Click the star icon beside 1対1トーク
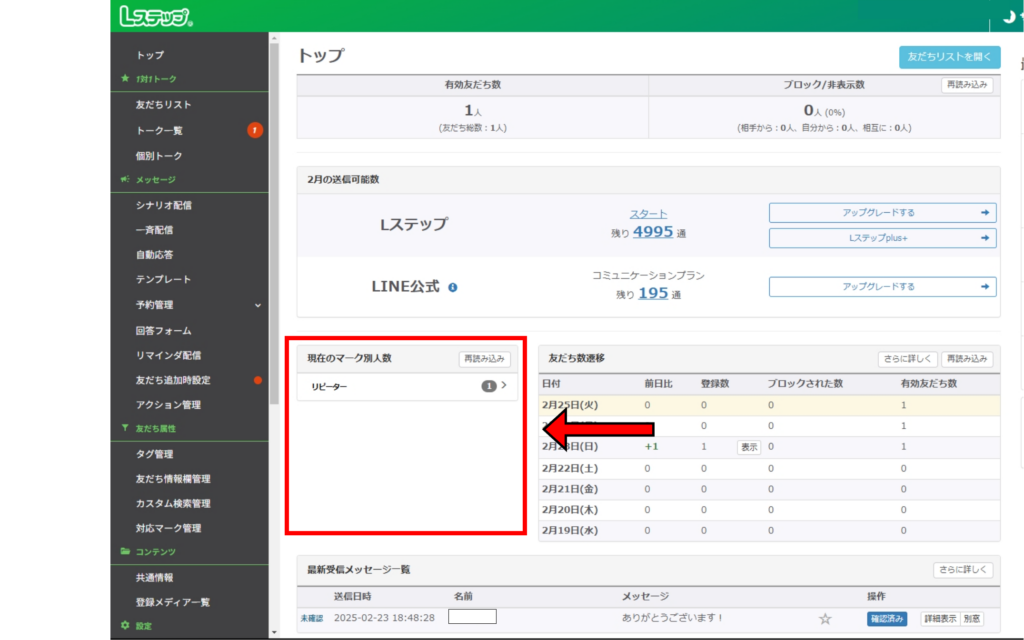 [x=124, y=79]
